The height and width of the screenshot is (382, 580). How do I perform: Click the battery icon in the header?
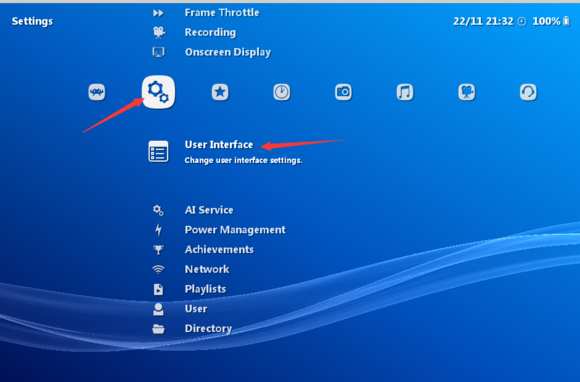[566, 21]
